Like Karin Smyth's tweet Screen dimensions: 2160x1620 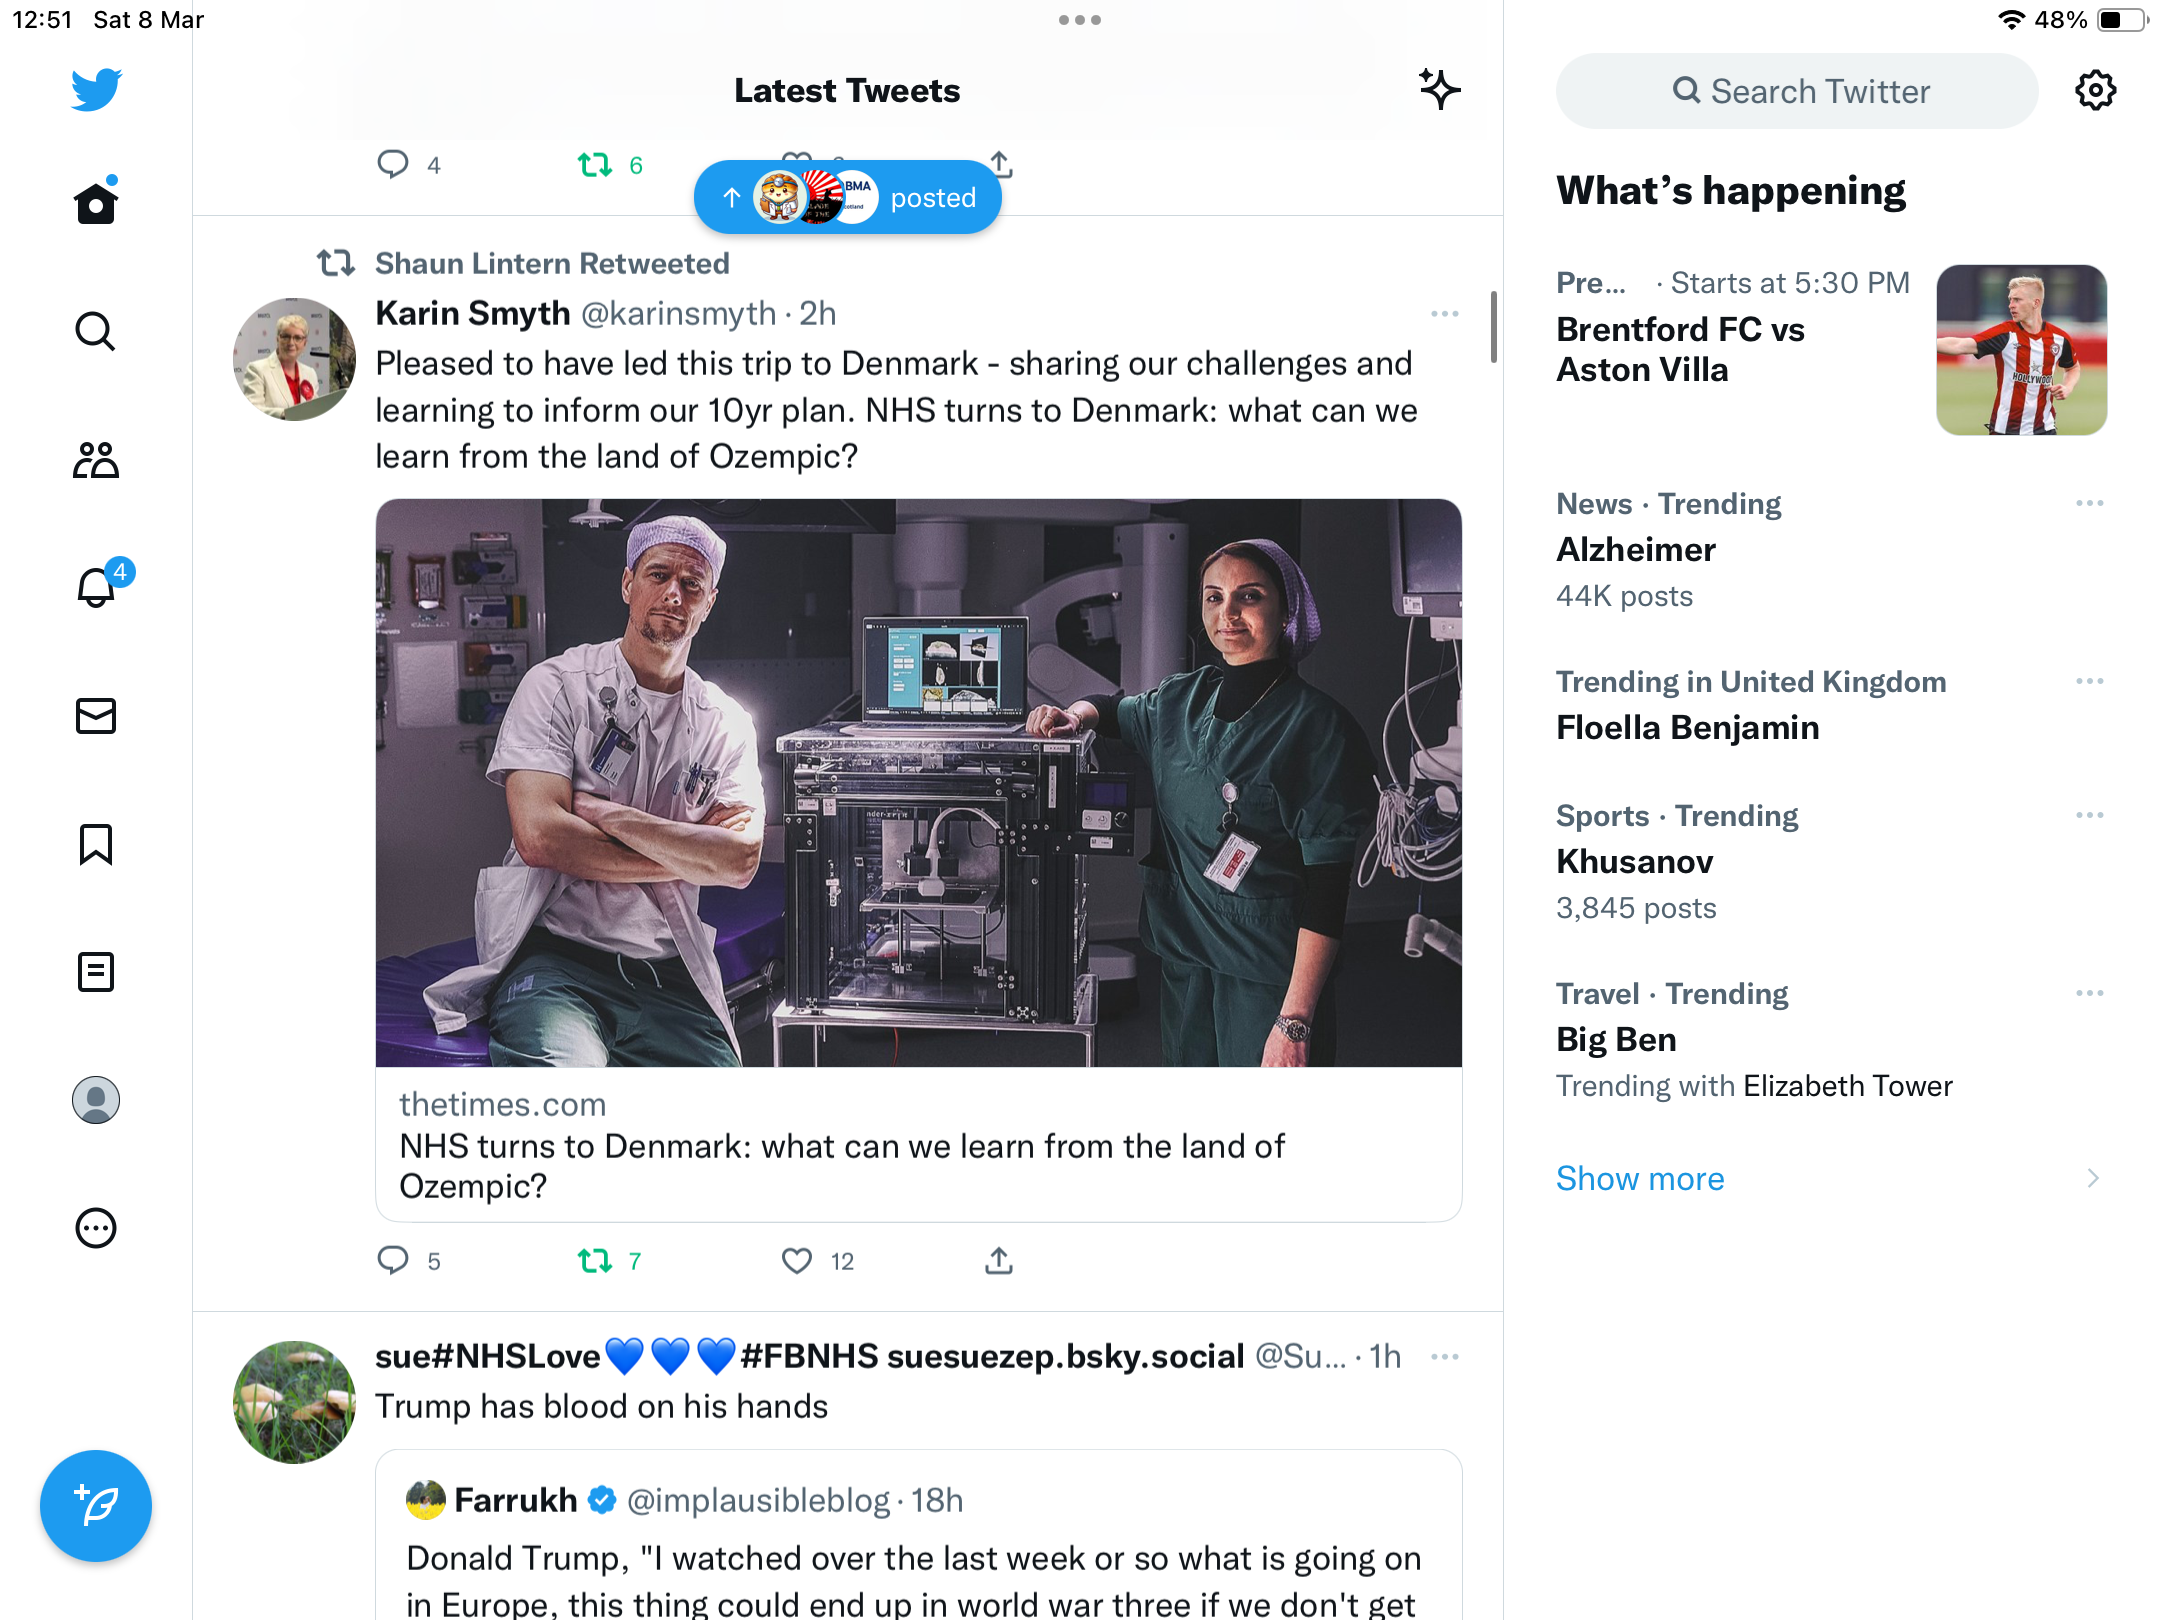797,1260
